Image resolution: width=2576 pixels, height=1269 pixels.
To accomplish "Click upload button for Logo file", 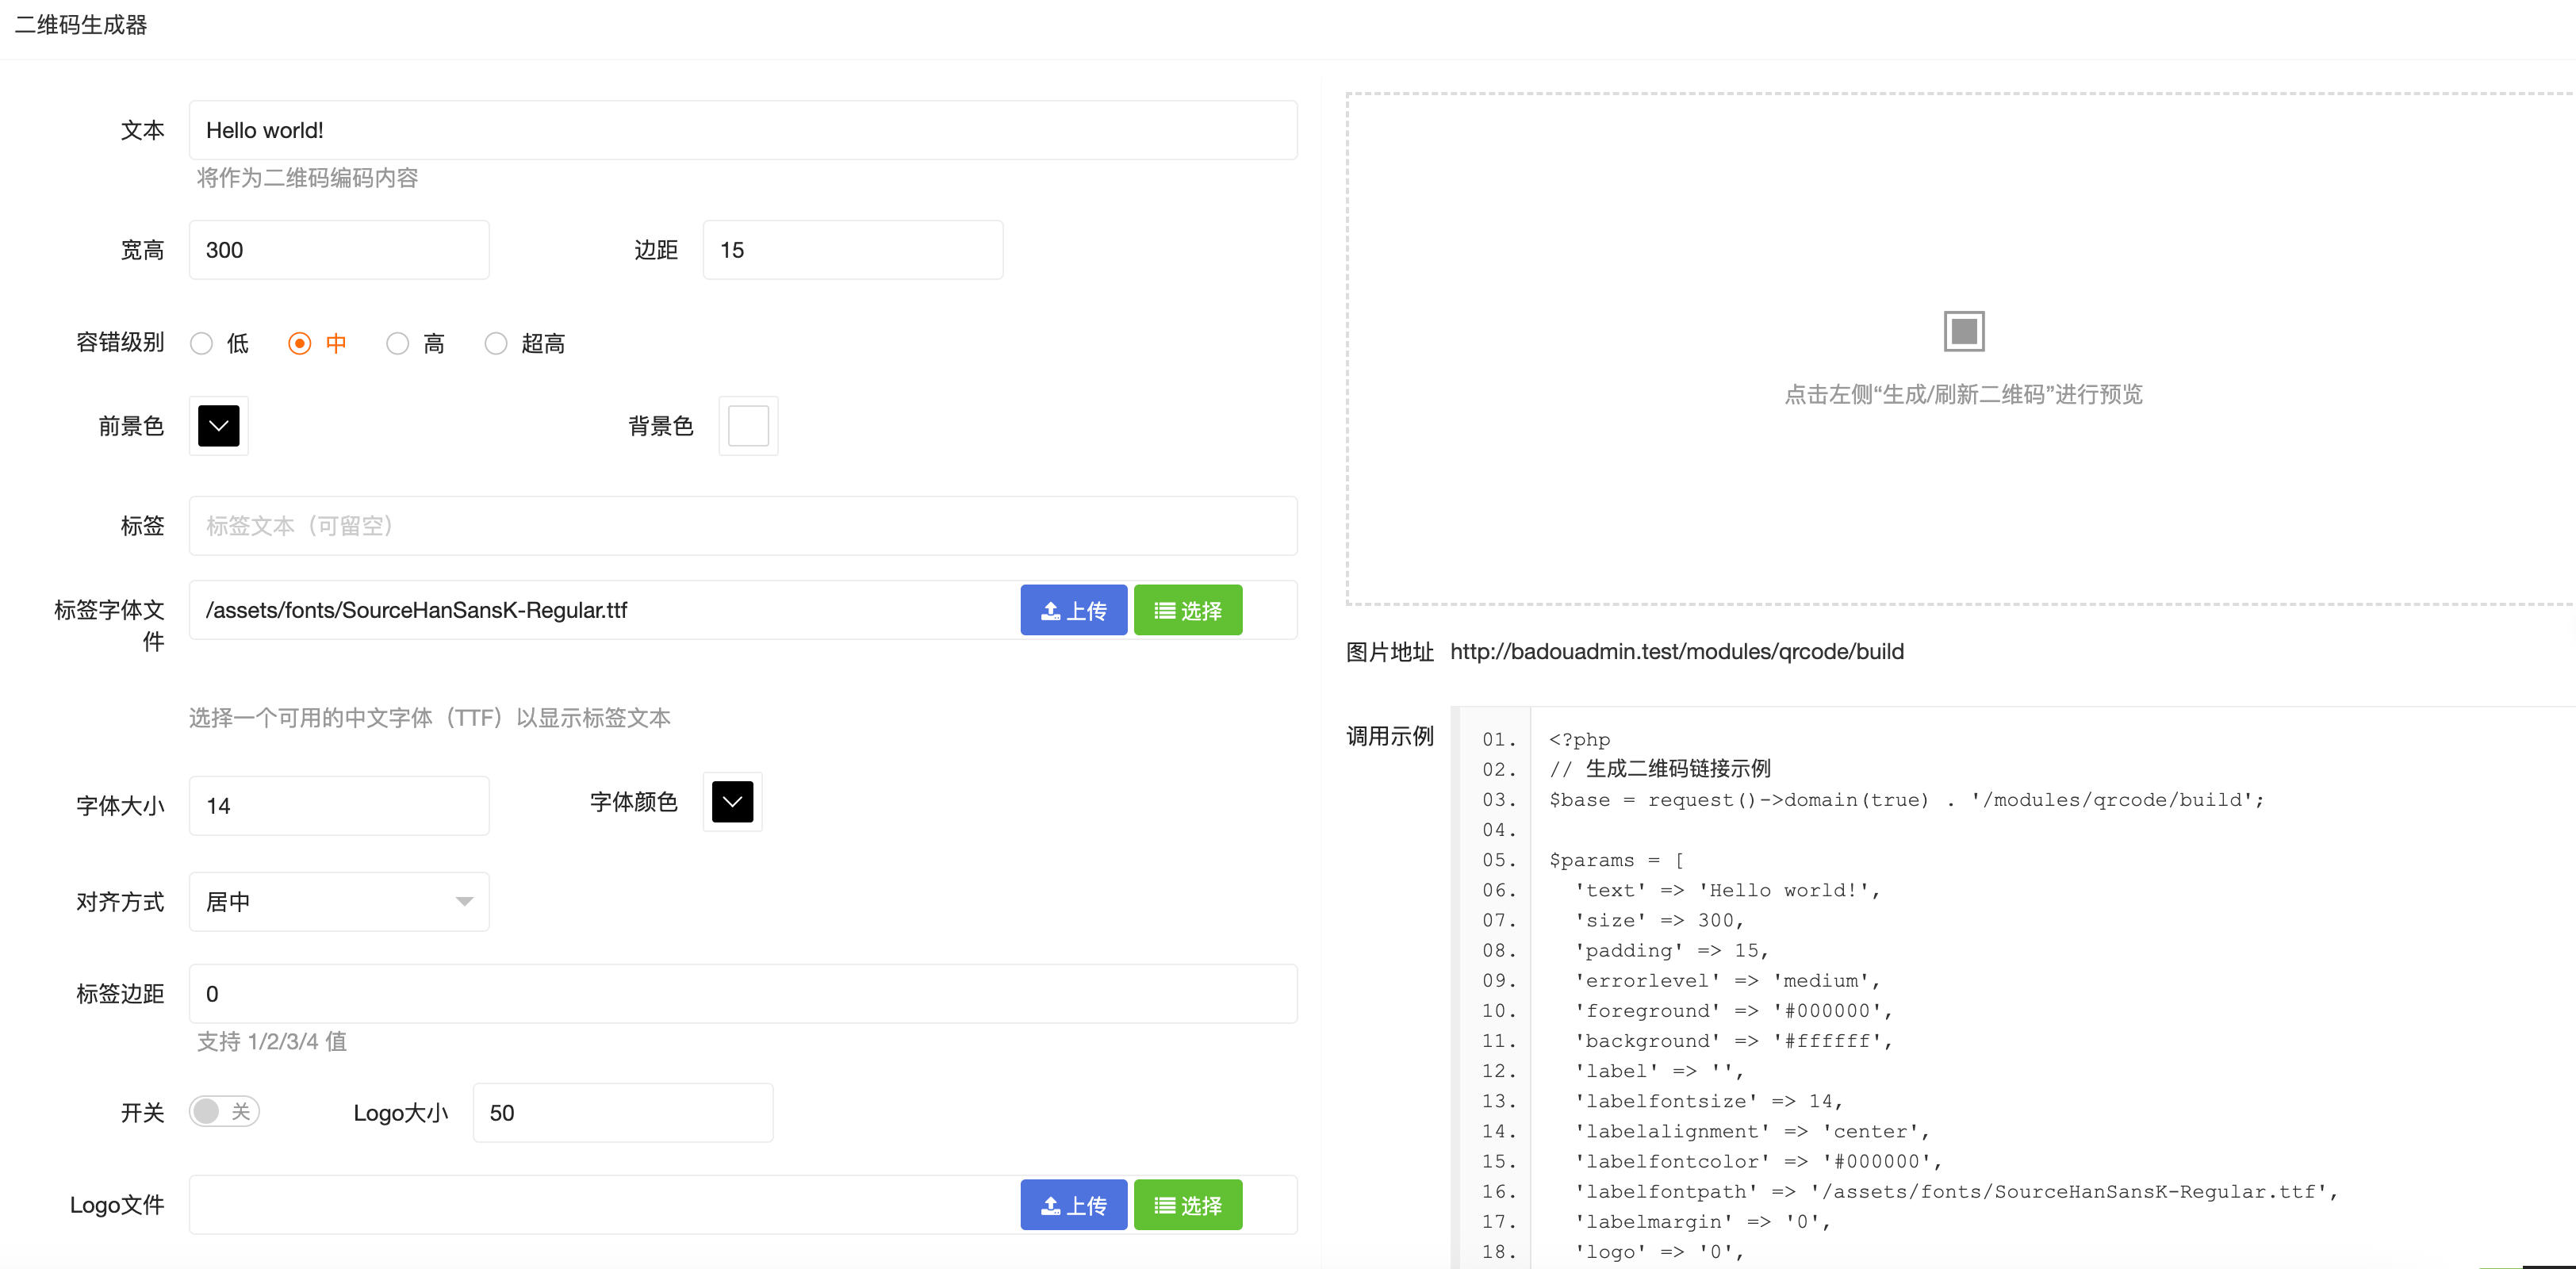I will tap(1073, 1205).
